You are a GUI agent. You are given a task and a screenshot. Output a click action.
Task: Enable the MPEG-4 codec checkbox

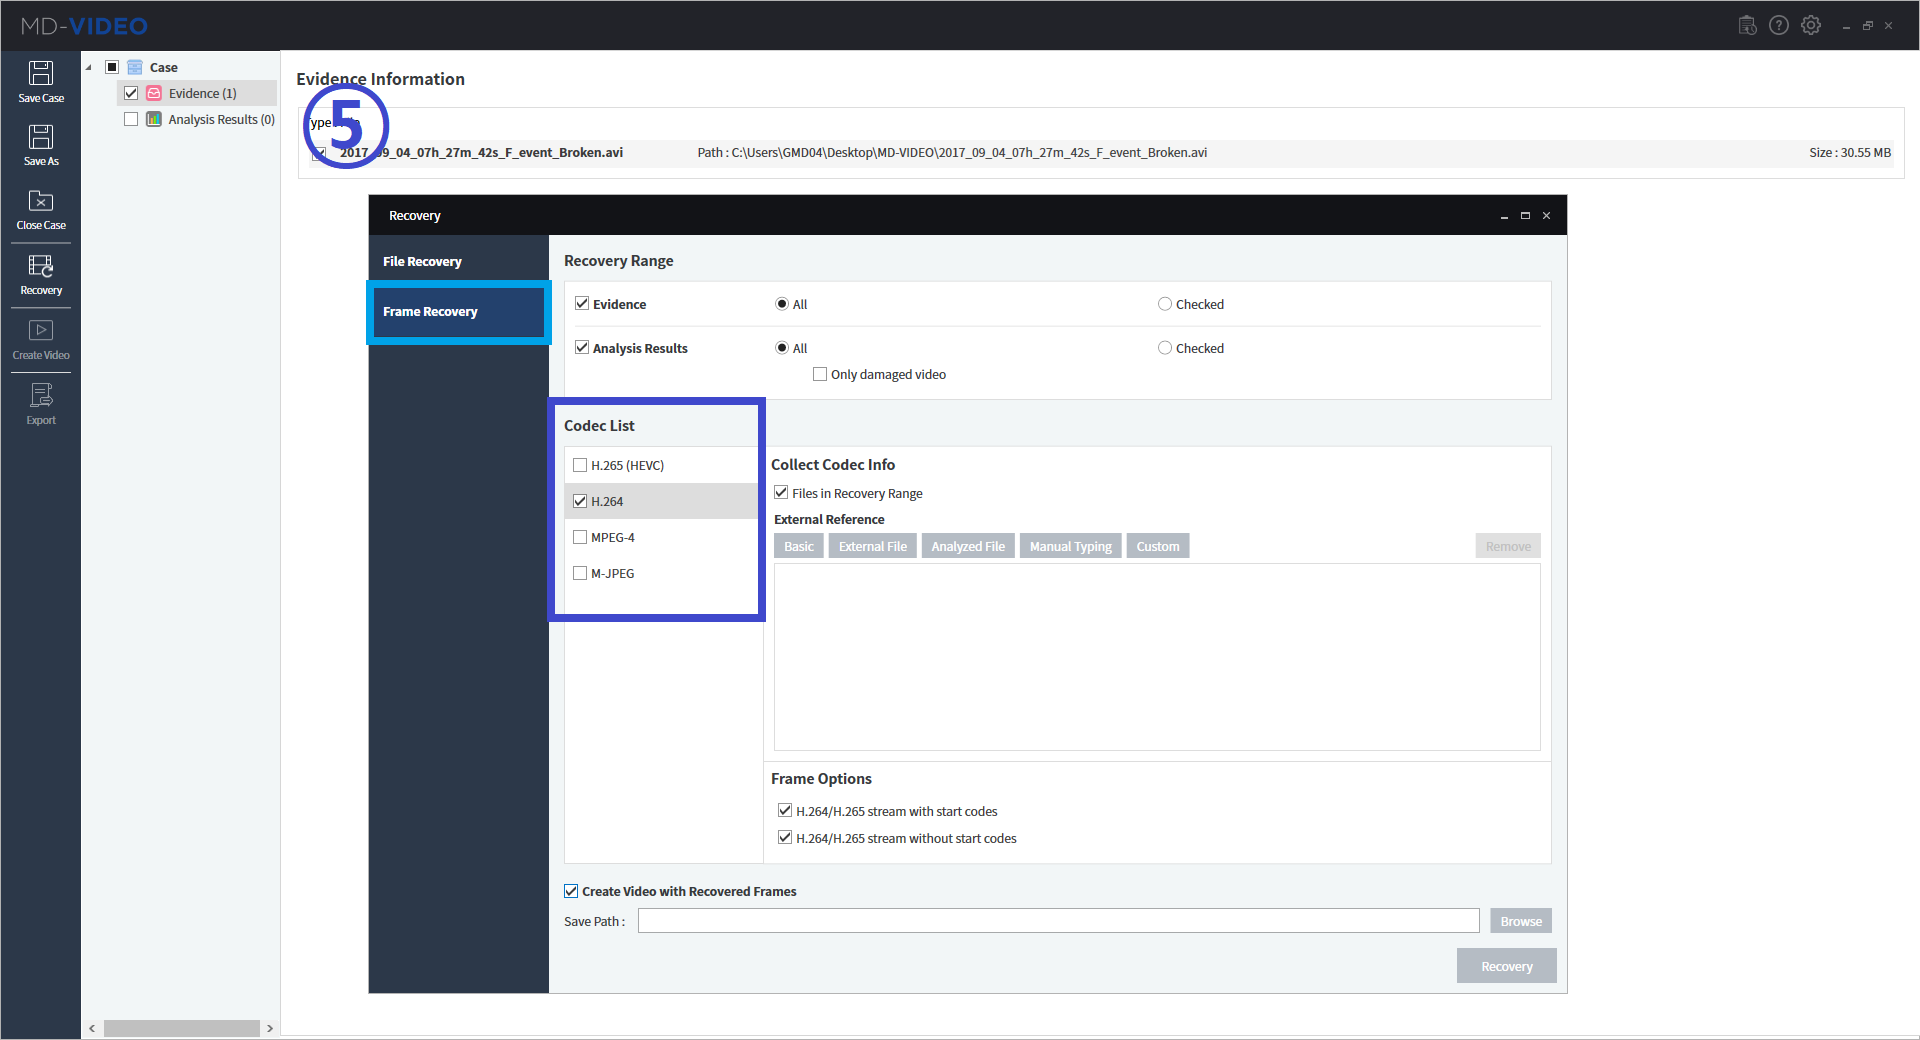click(x=580, y=537)
